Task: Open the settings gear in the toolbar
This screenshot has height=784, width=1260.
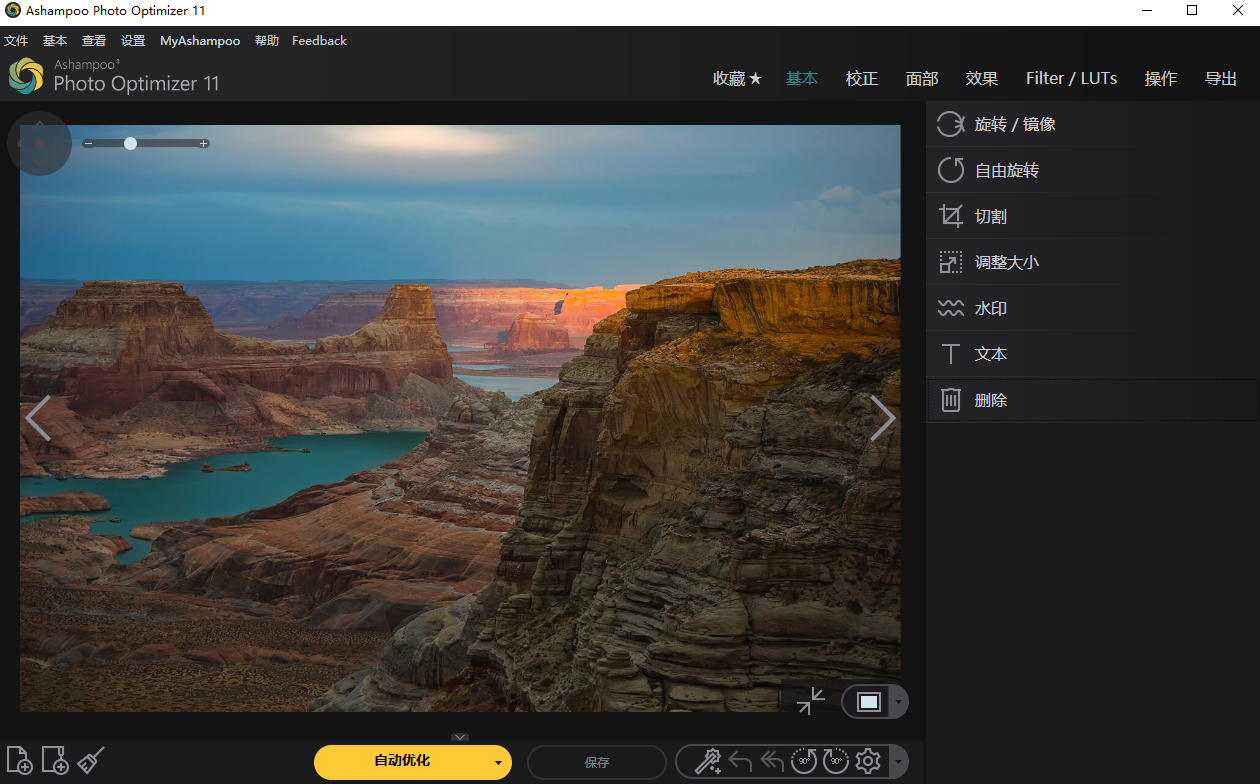Action: pyautogui.click(x=868, y=761)
